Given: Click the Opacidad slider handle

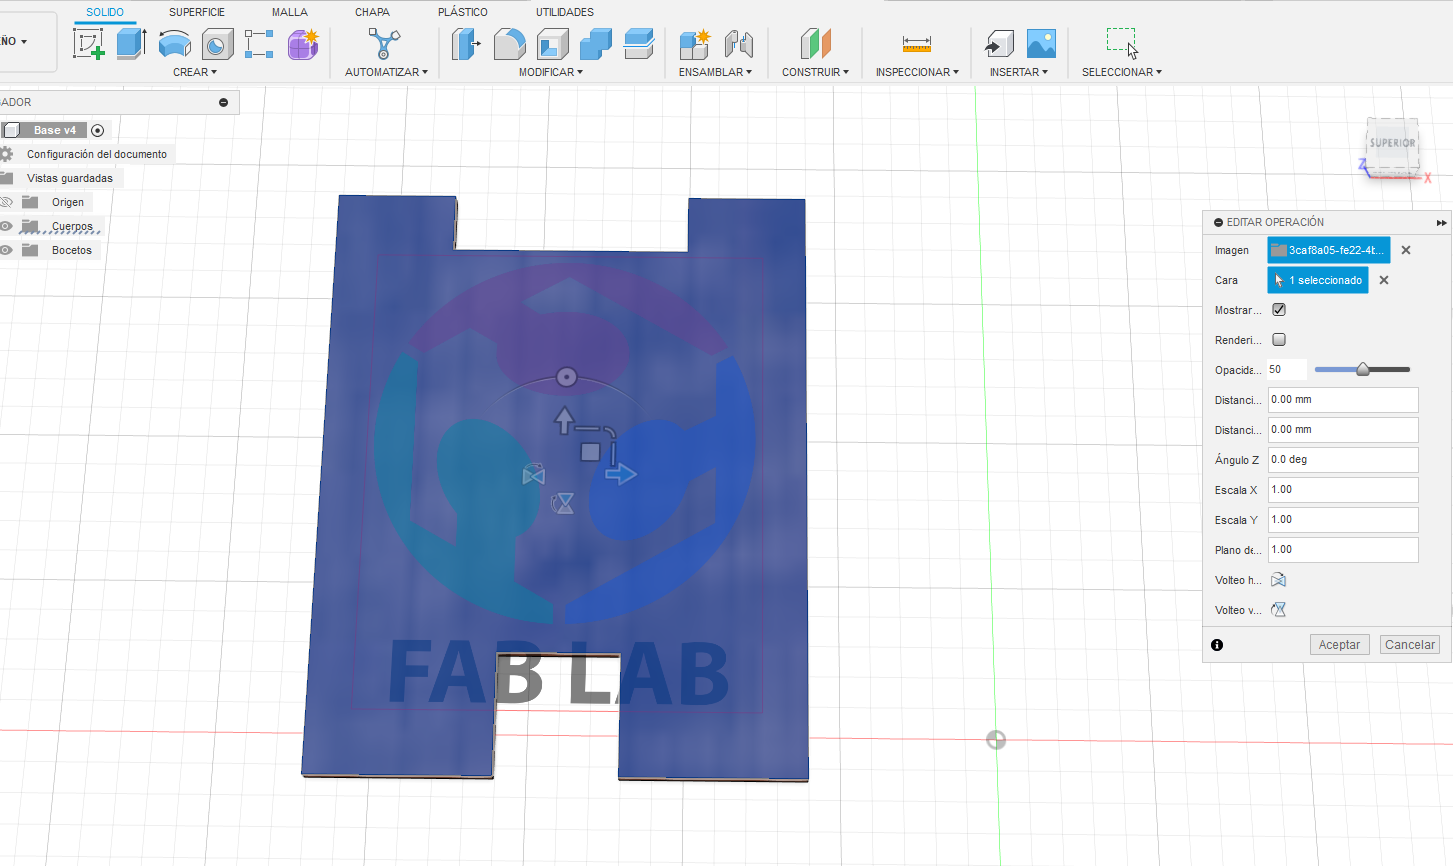Looking at the screenshot, I should pos(1362,370).
